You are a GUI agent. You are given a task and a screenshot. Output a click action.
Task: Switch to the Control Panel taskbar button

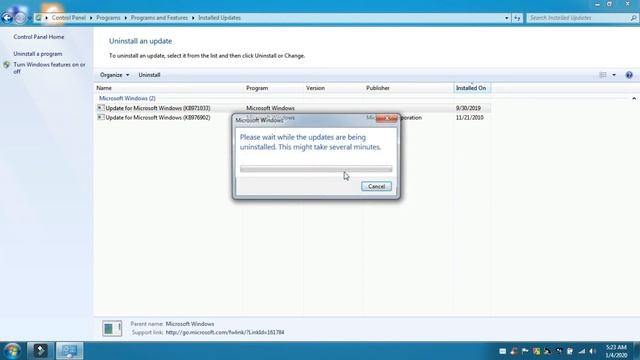[69, 351]
